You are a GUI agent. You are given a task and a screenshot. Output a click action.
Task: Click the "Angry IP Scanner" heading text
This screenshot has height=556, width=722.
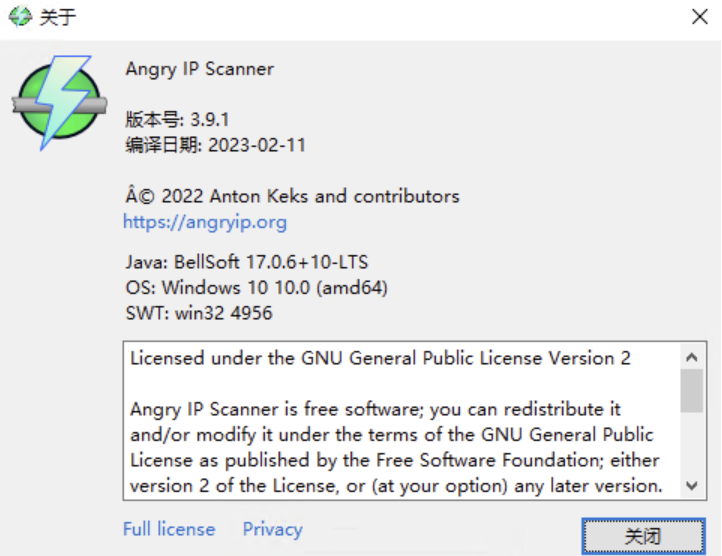point(200,69)
